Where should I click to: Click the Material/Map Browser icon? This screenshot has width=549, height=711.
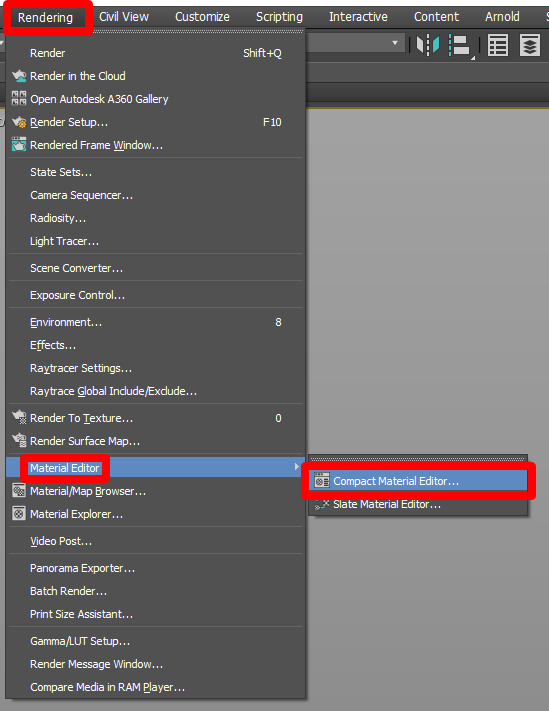(x=19, y=491)
